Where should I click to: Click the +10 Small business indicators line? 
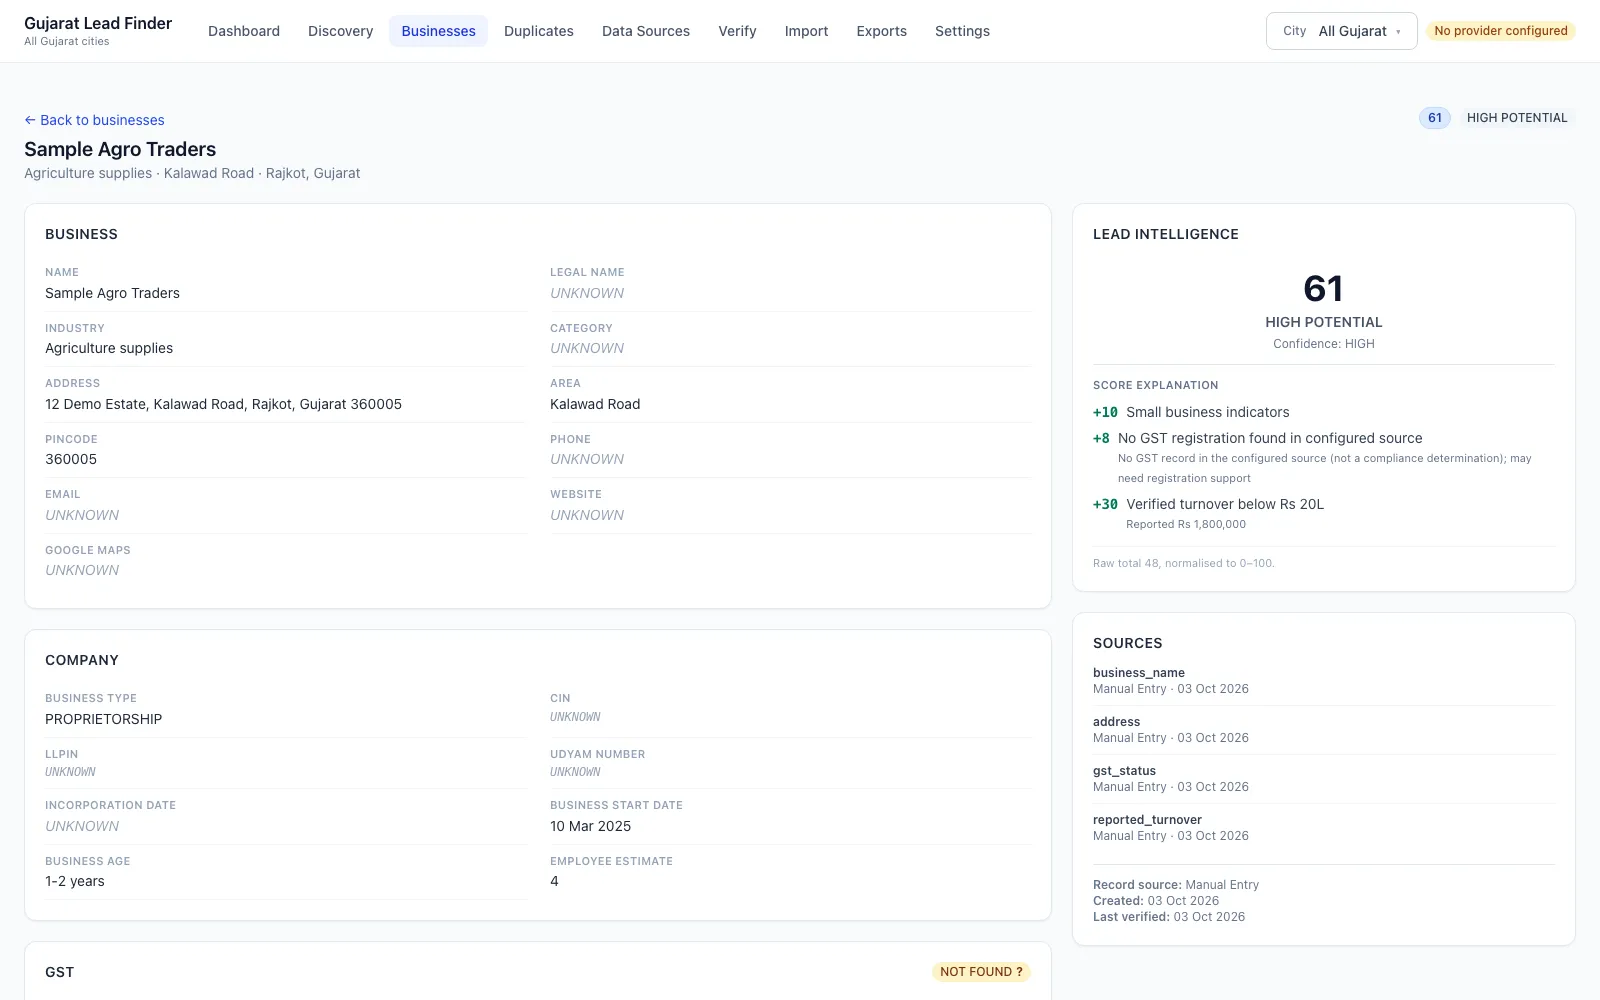coord(1191,412)
